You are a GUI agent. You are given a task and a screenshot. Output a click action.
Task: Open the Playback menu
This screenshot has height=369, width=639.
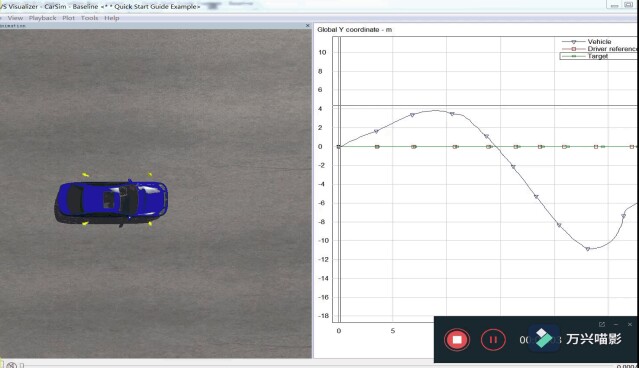click(42, 18)
